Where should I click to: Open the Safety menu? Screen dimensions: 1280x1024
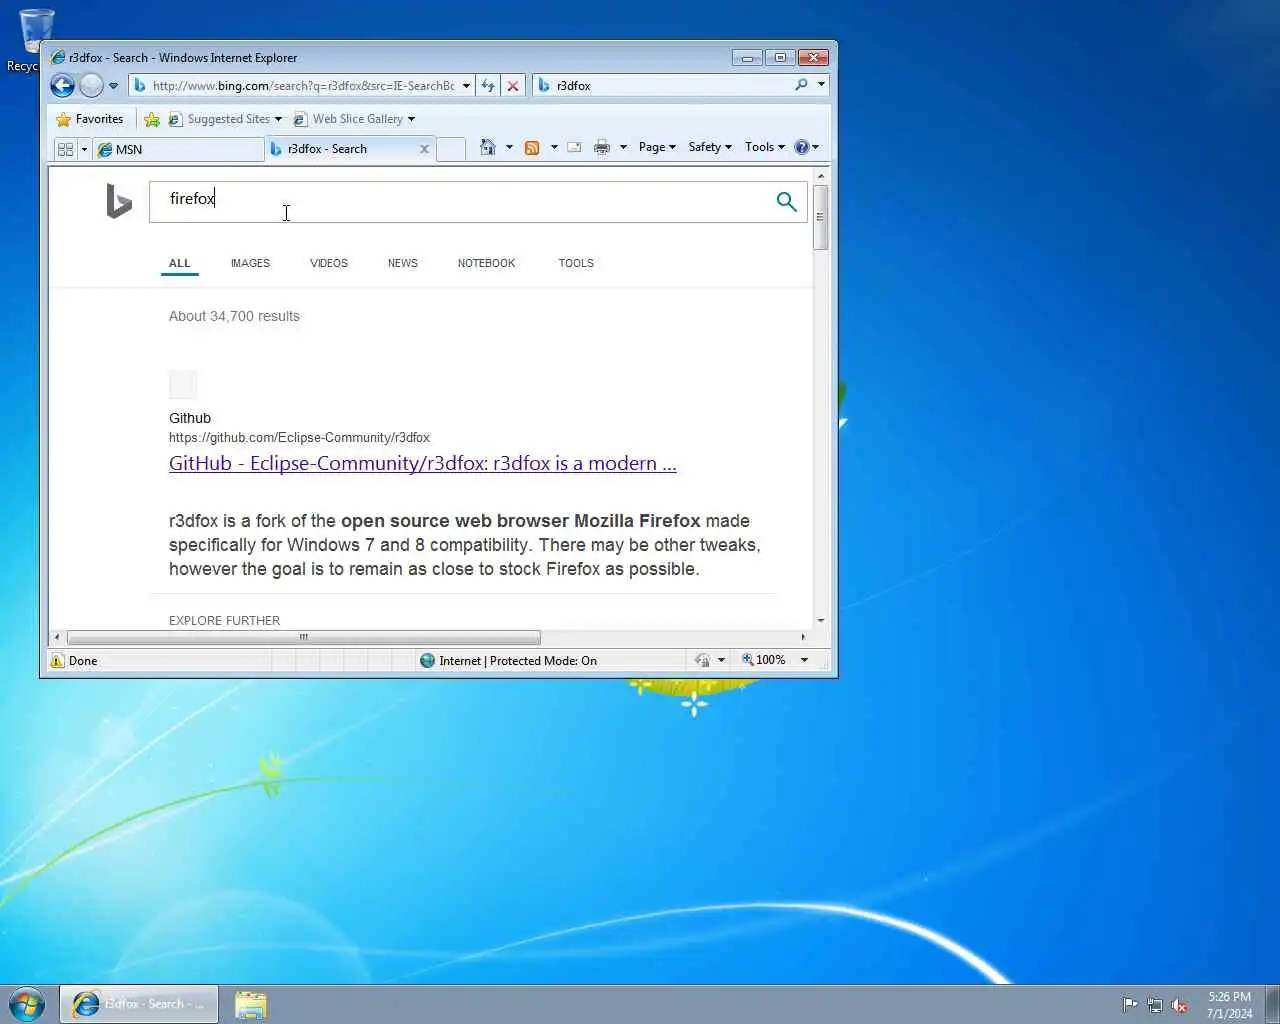point(710,147)
